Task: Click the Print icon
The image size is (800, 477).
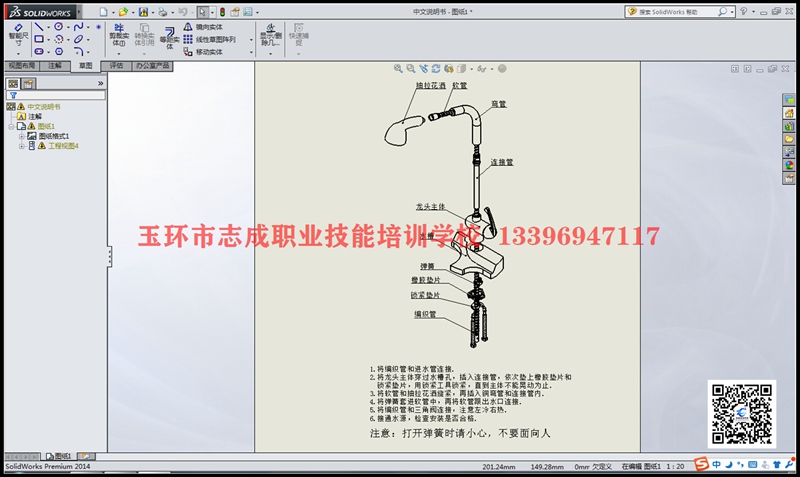Action: tap(162, 12)
